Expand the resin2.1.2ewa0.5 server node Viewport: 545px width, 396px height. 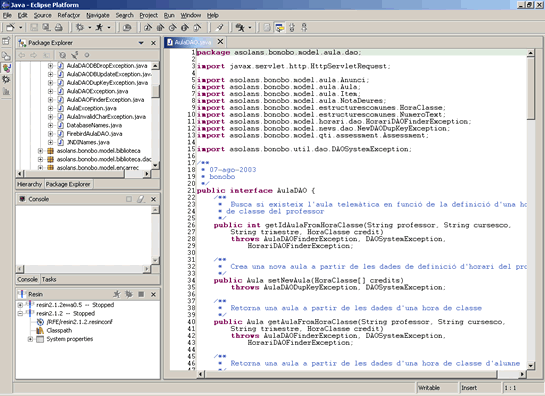(20, 305)
